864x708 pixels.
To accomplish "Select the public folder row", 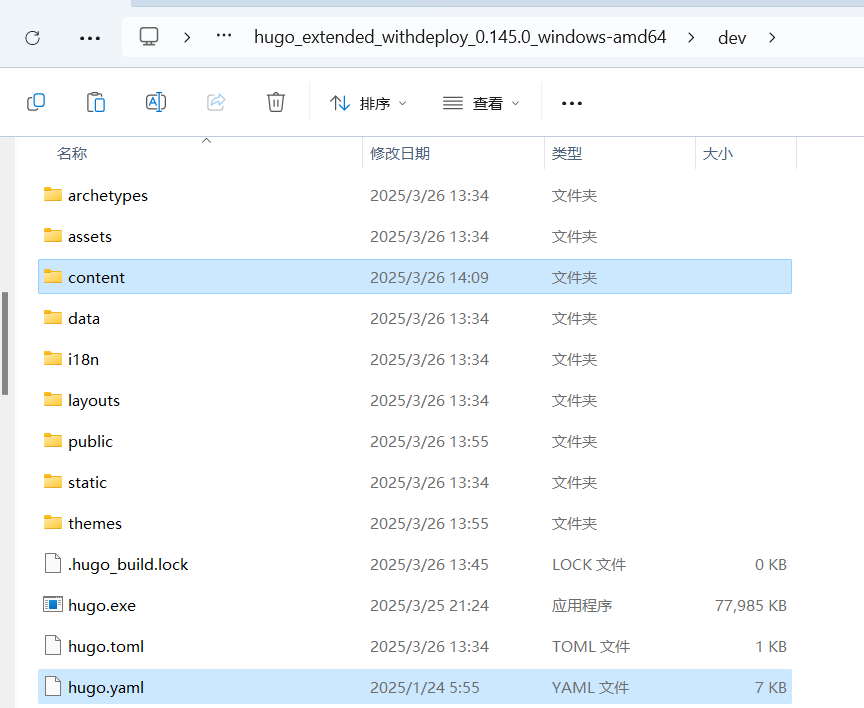I will pyautogui.click(x=90, y=441).
